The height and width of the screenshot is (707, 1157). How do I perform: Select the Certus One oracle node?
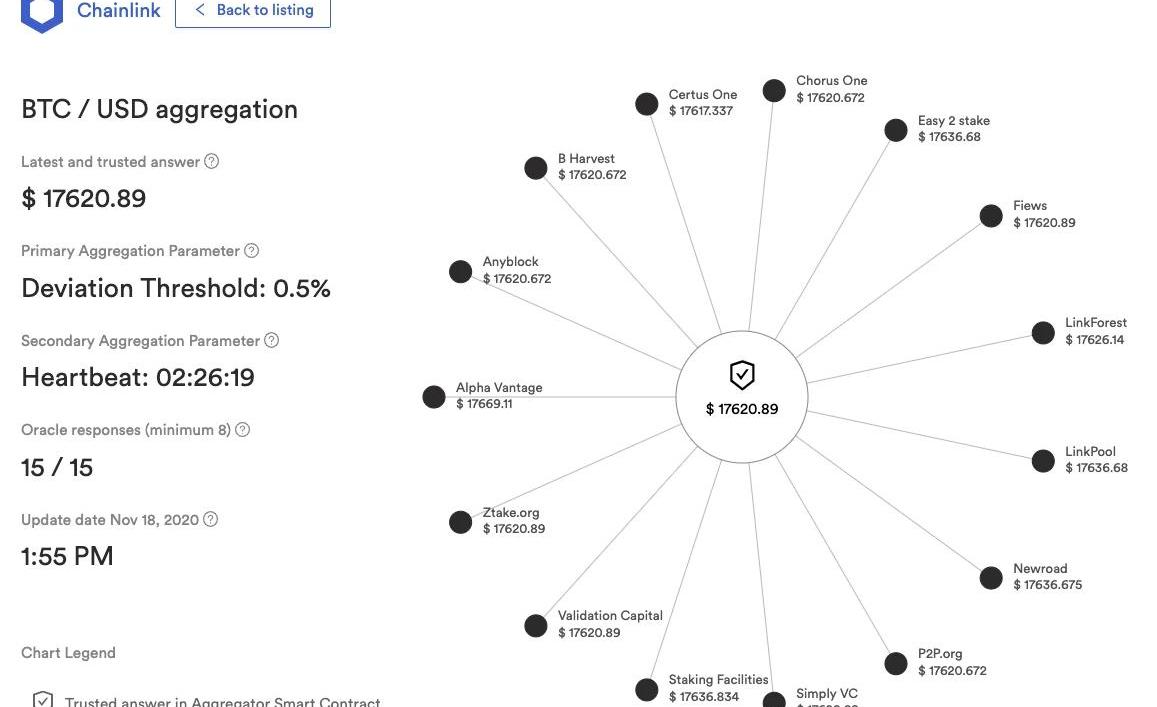647,103
